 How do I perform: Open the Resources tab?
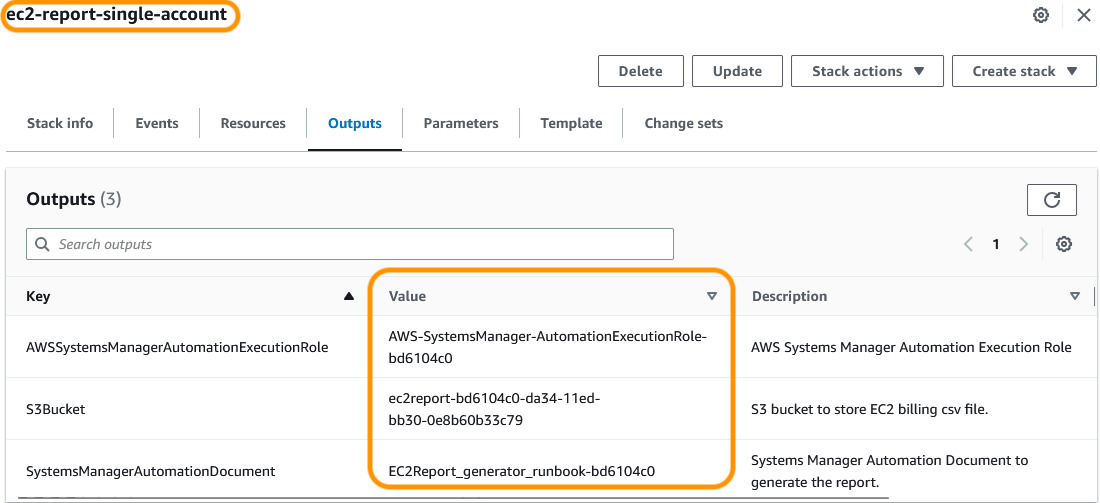[x=253, y=123]
